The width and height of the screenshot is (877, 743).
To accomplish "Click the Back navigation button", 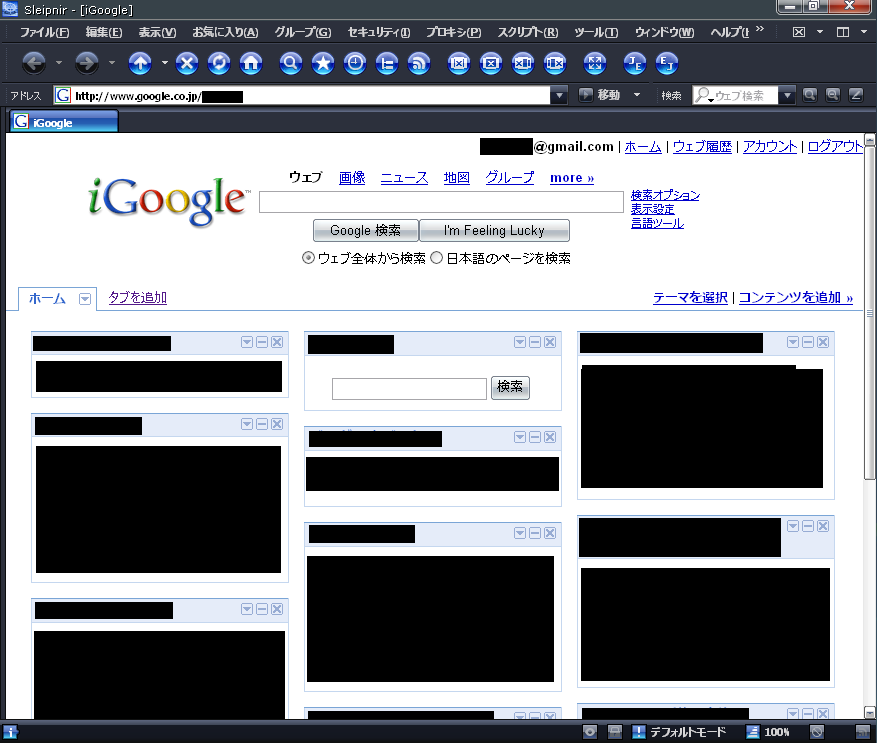I will click(34, 64).
